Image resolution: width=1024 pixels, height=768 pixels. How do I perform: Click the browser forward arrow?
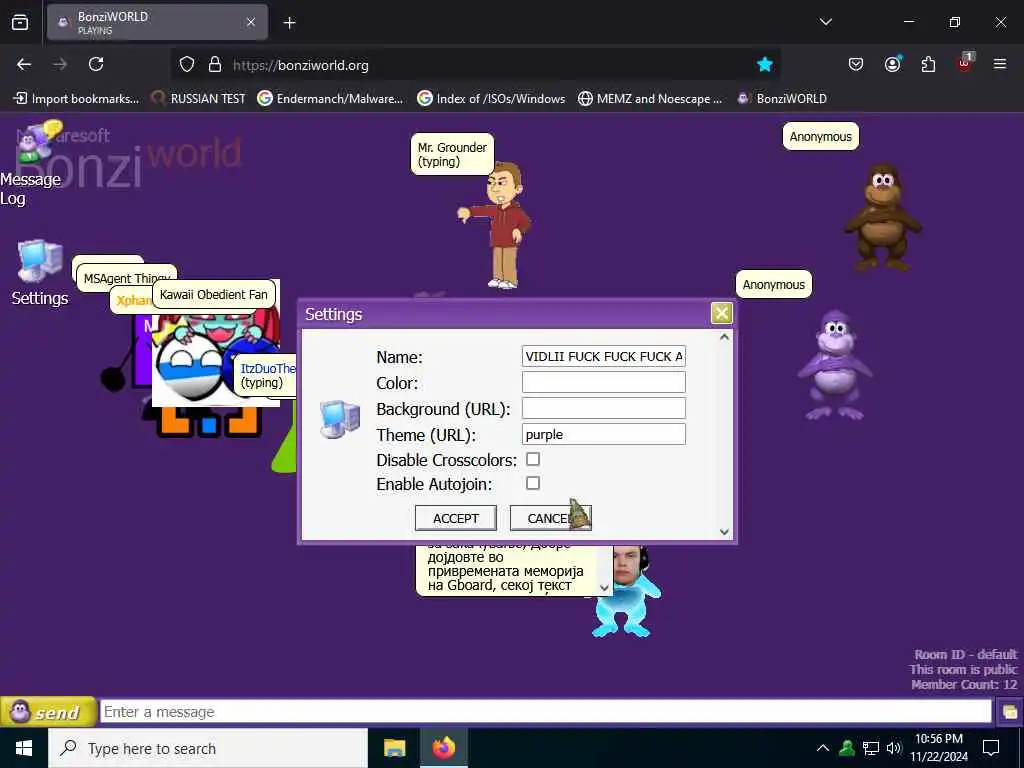coord(60,65)
